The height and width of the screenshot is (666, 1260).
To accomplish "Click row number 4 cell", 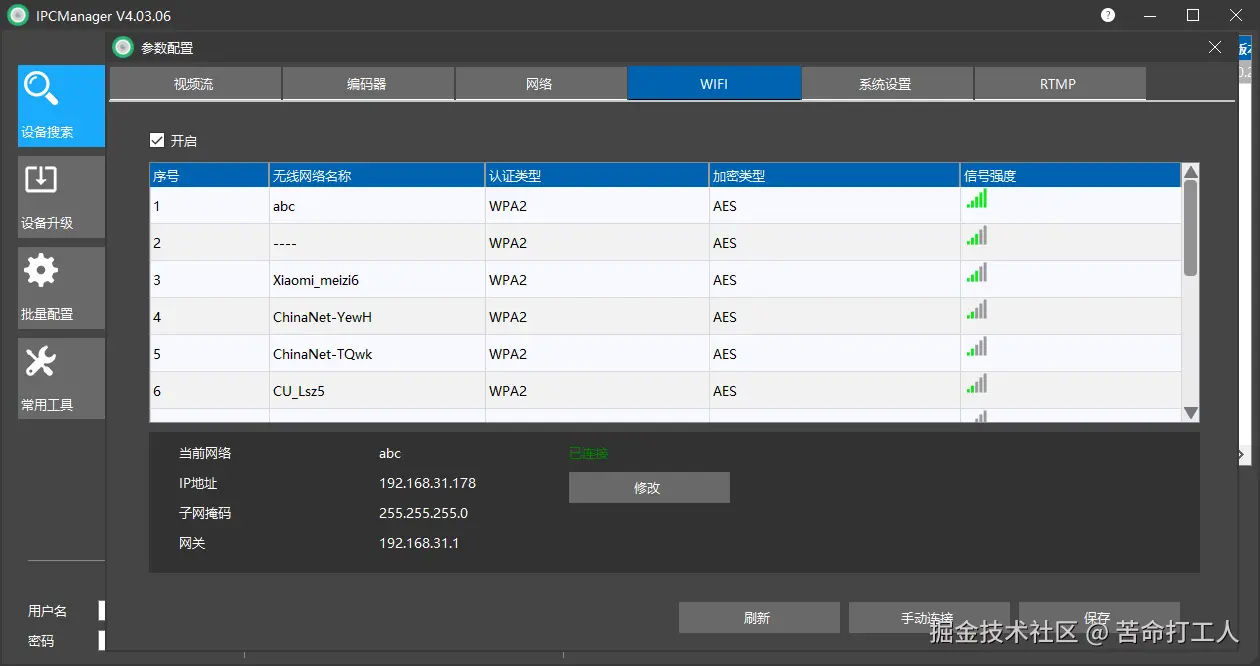I will [x=209, y=317].
